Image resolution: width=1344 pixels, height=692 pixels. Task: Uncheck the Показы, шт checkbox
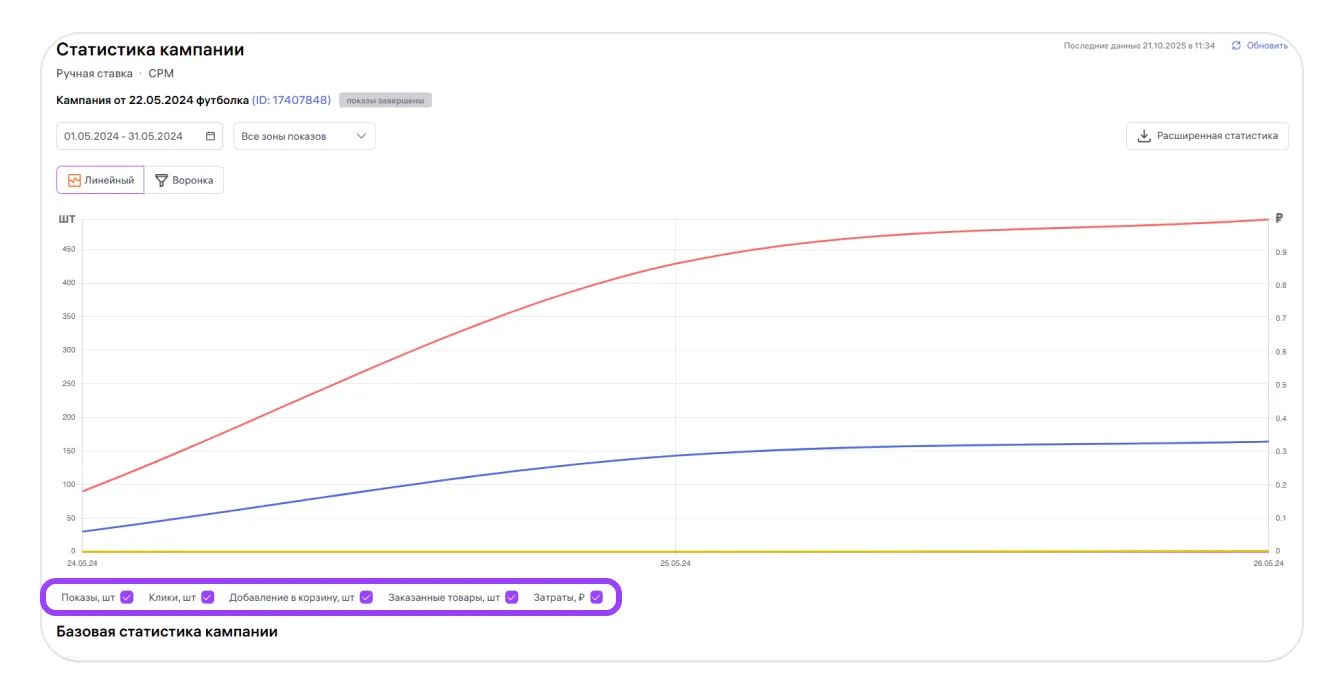click(x=127, y=598)
